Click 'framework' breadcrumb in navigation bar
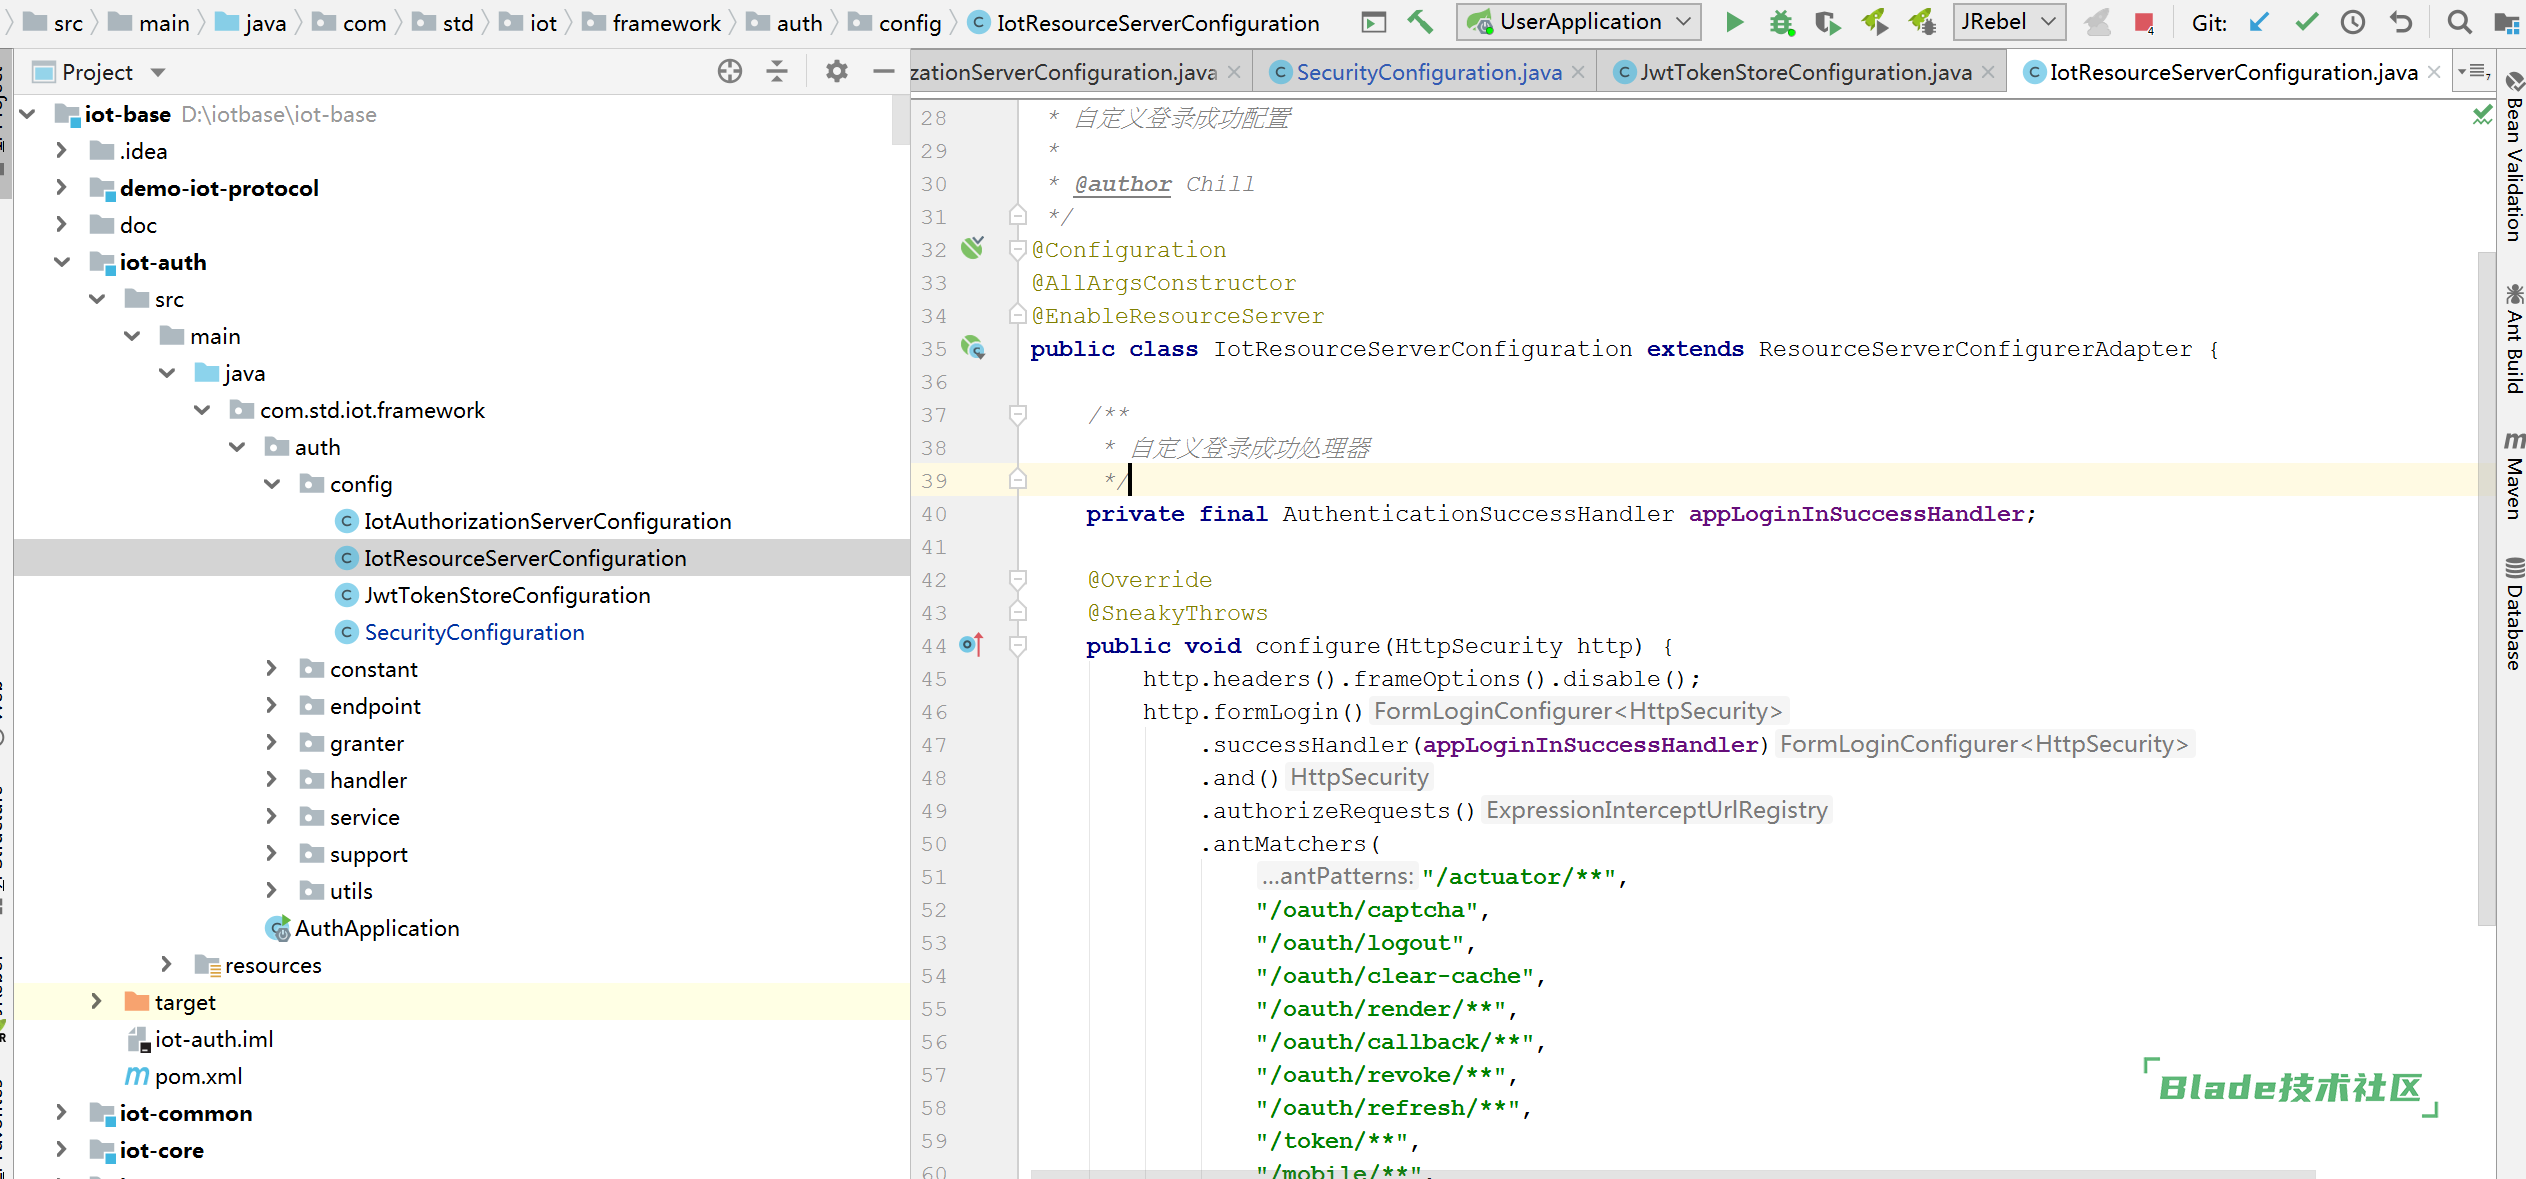Viewport: 2526px width, 1179px height. [652, 23]
